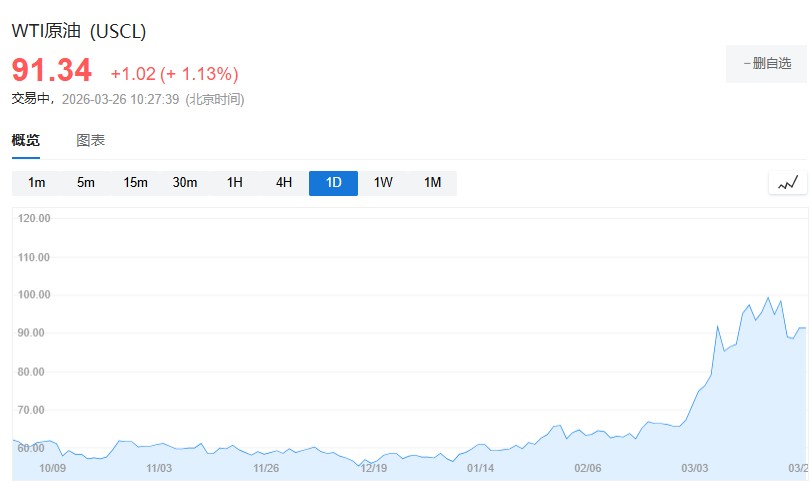Click the 删自选 remove-from-watchlist button
Viewport: 812px width, 482px height.
tap(766, 63)
